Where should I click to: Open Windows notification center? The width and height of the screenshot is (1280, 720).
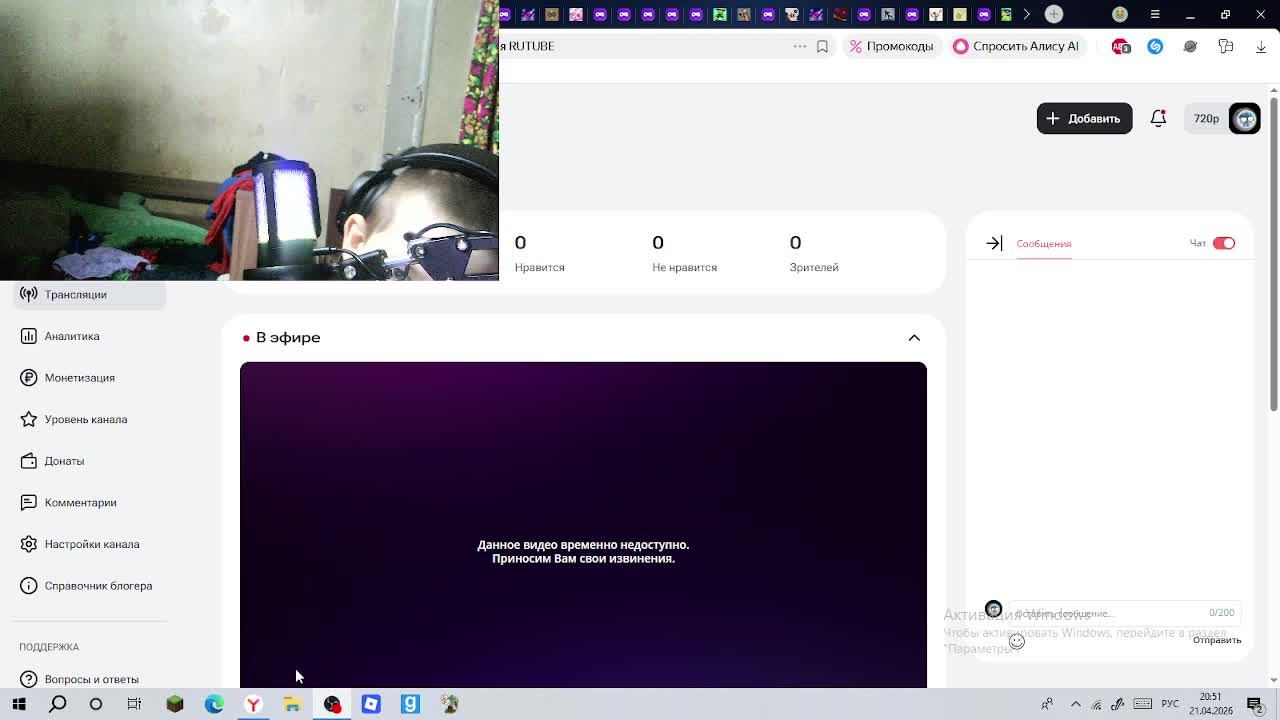click(x=1255, y=704)
